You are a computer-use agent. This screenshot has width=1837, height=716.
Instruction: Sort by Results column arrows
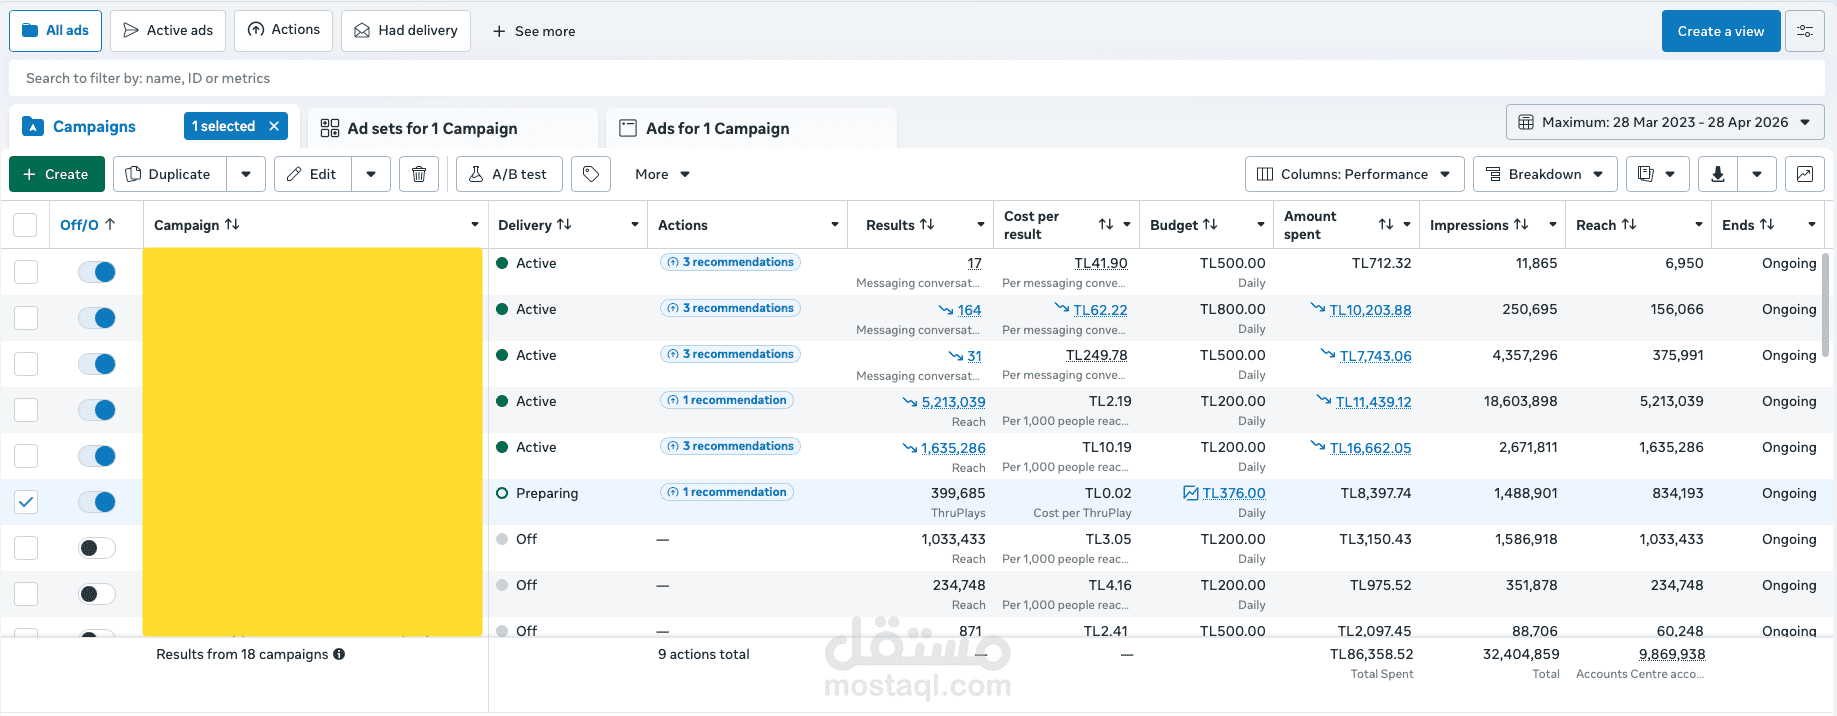(927, 225)
